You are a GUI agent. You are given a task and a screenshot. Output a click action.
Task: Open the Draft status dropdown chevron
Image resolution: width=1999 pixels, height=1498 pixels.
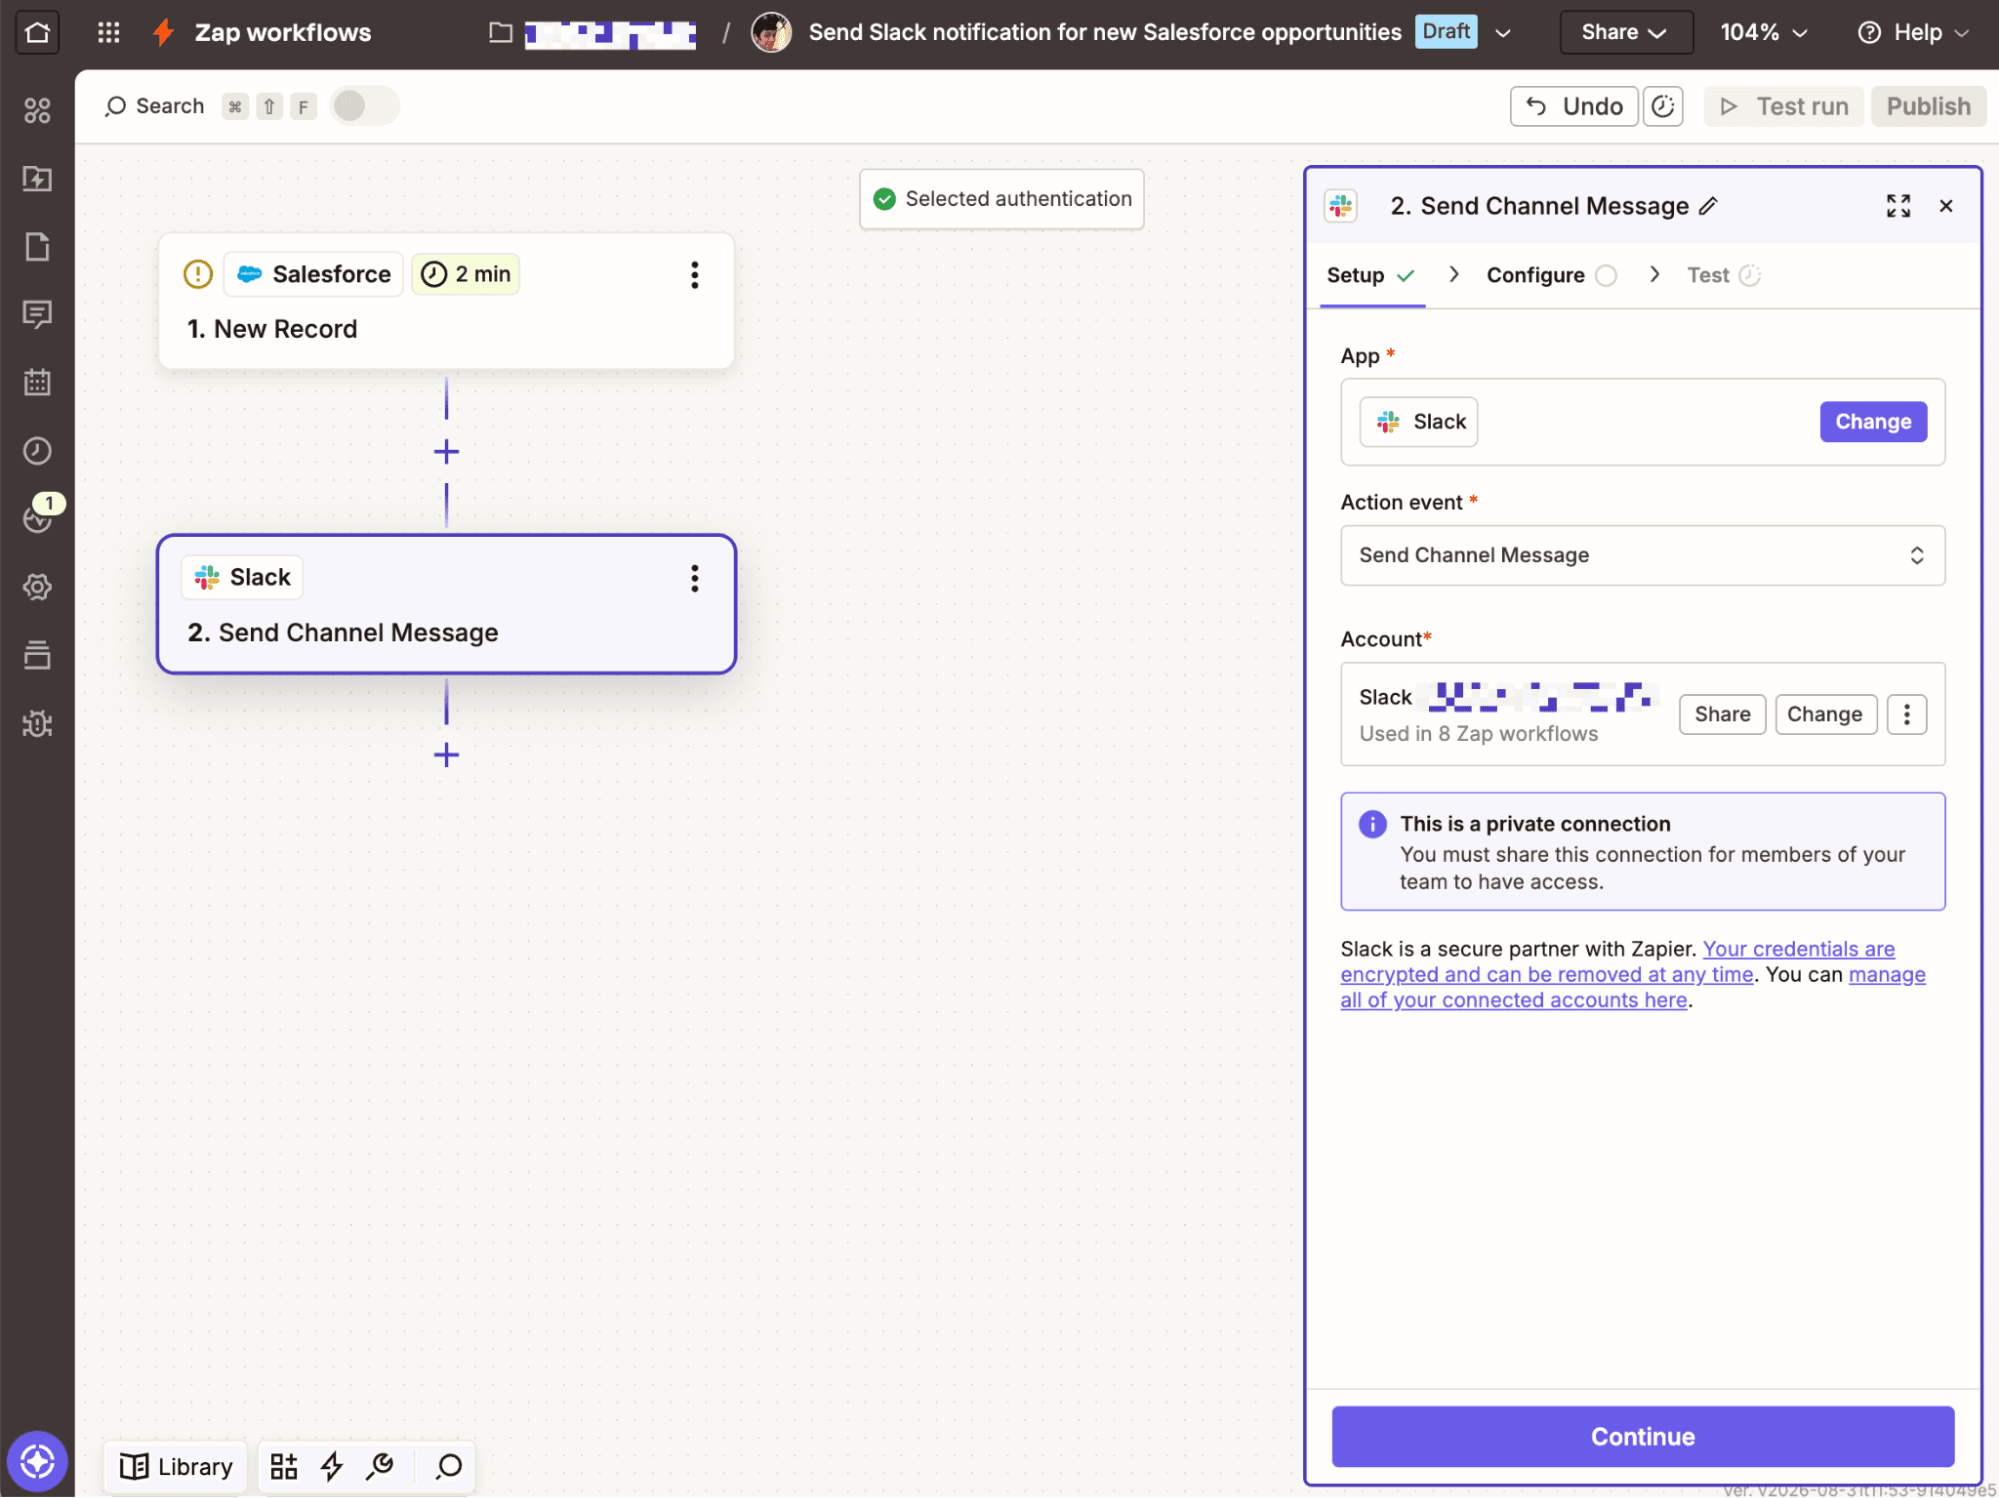pos(1502,33)
